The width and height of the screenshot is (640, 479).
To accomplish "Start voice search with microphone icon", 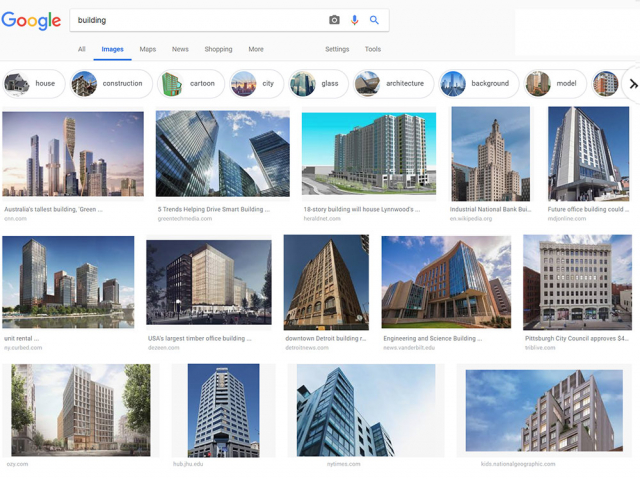I will point(354,20).
